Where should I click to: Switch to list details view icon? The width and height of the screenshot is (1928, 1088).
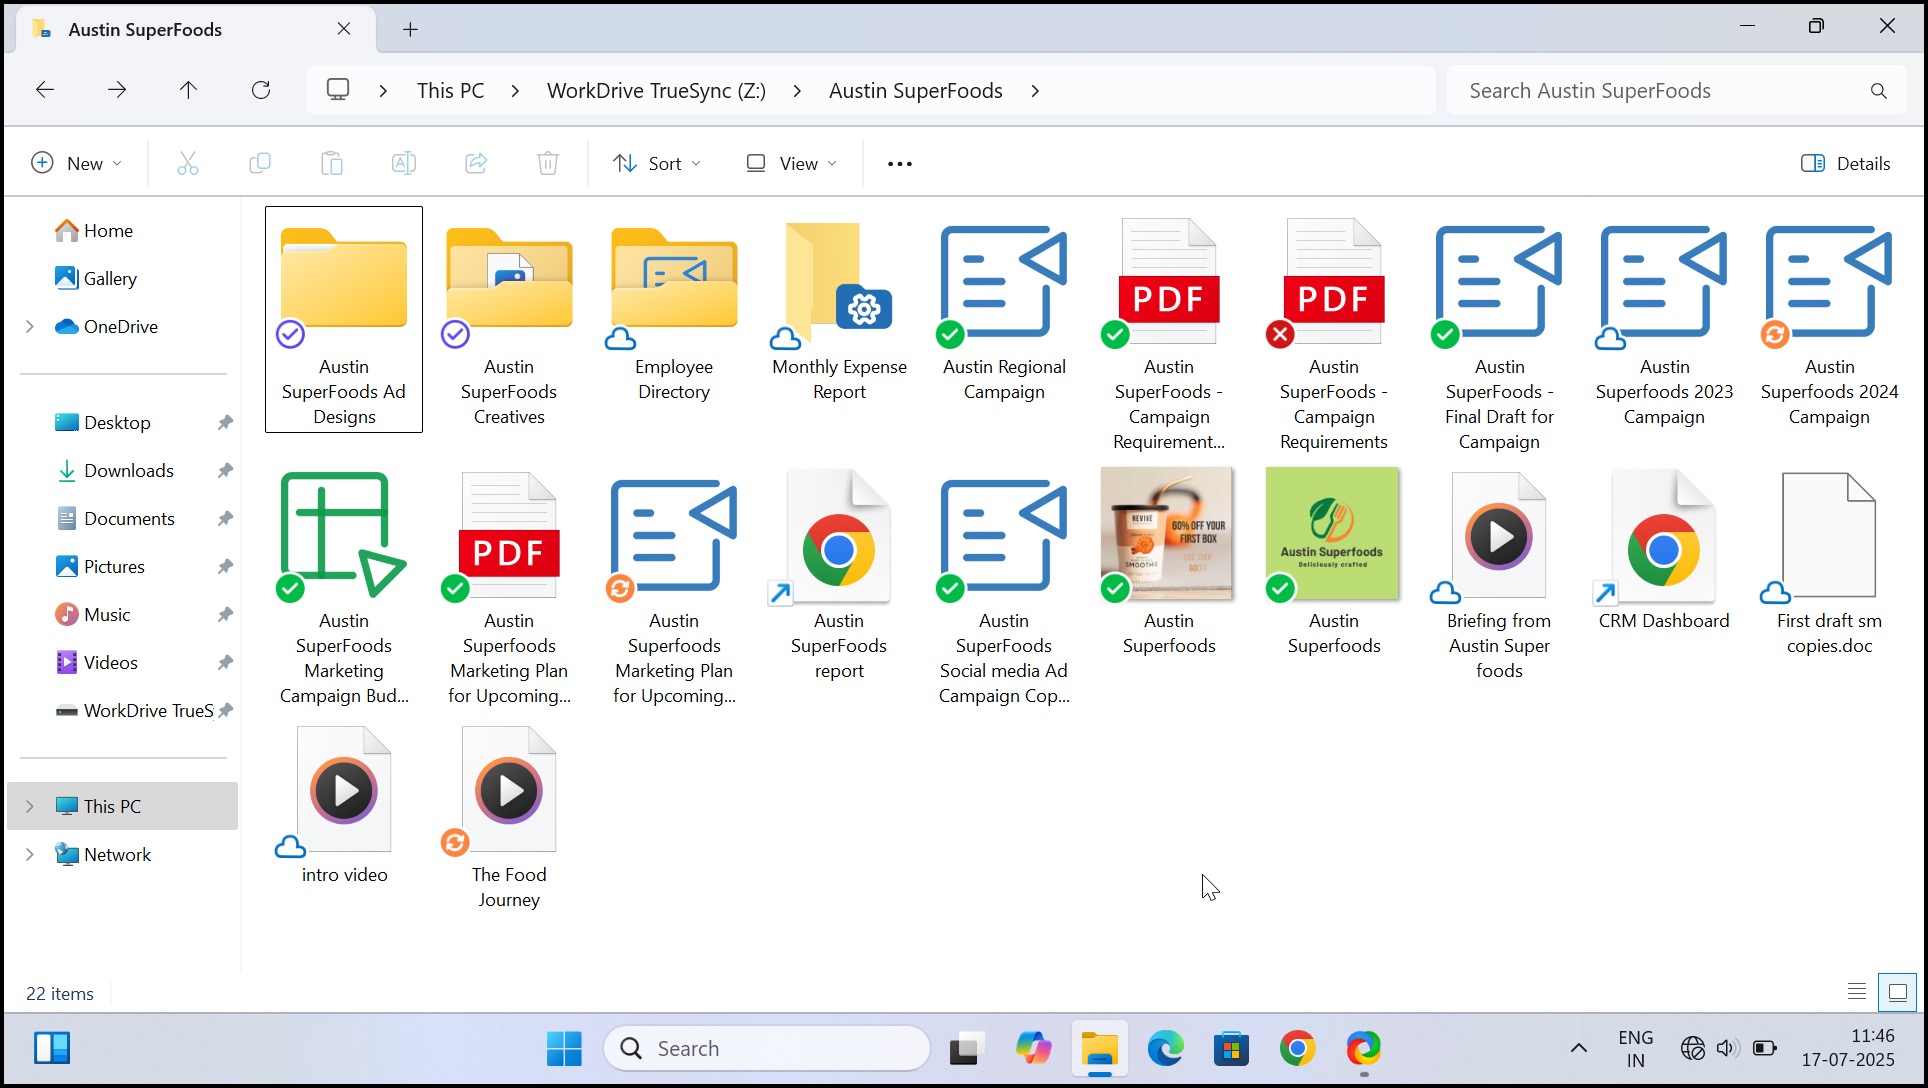pyautogui.click(x=1857, y=992)
